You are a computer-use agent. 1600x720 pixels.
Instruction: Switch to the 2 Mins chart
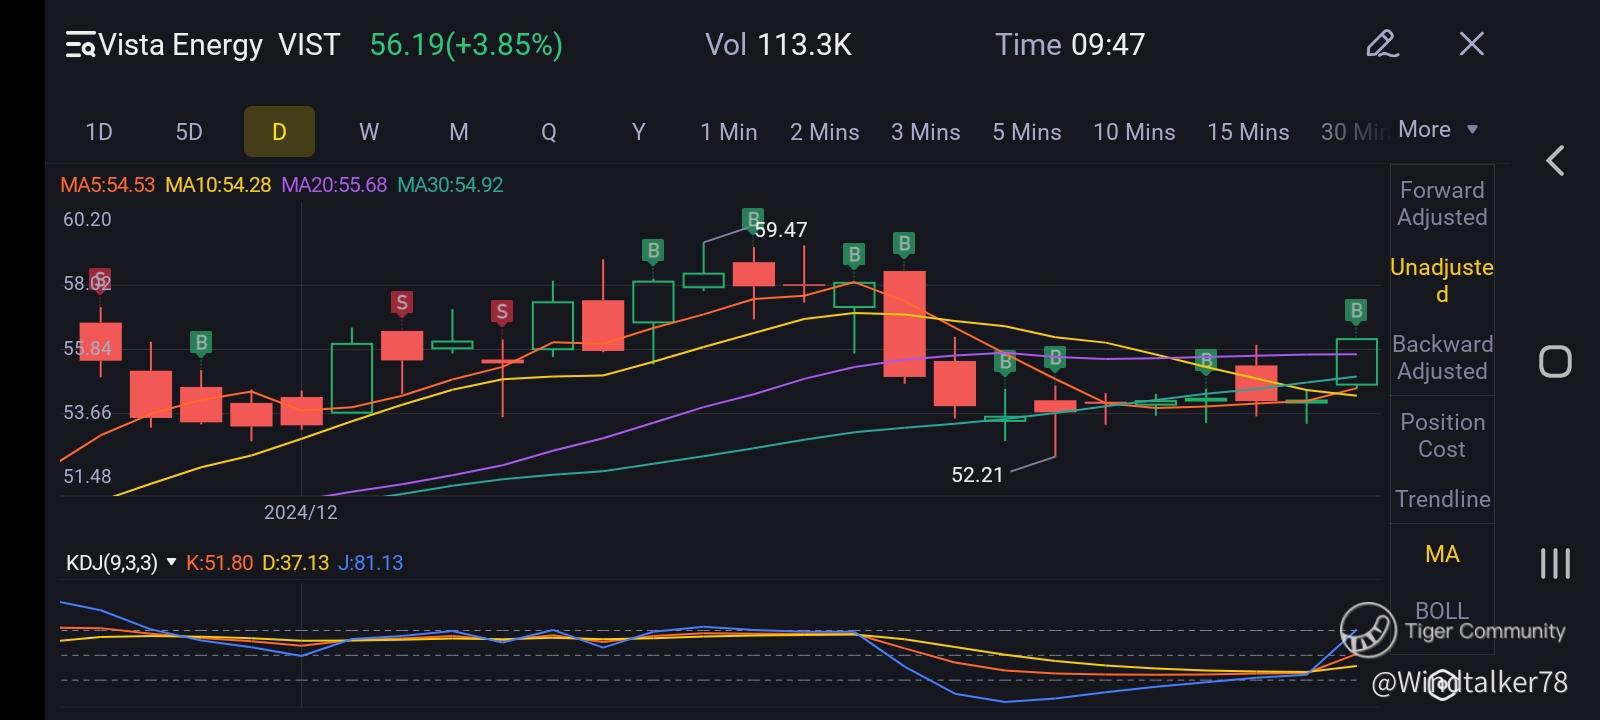pyautogui.click(x=825, y=132)
